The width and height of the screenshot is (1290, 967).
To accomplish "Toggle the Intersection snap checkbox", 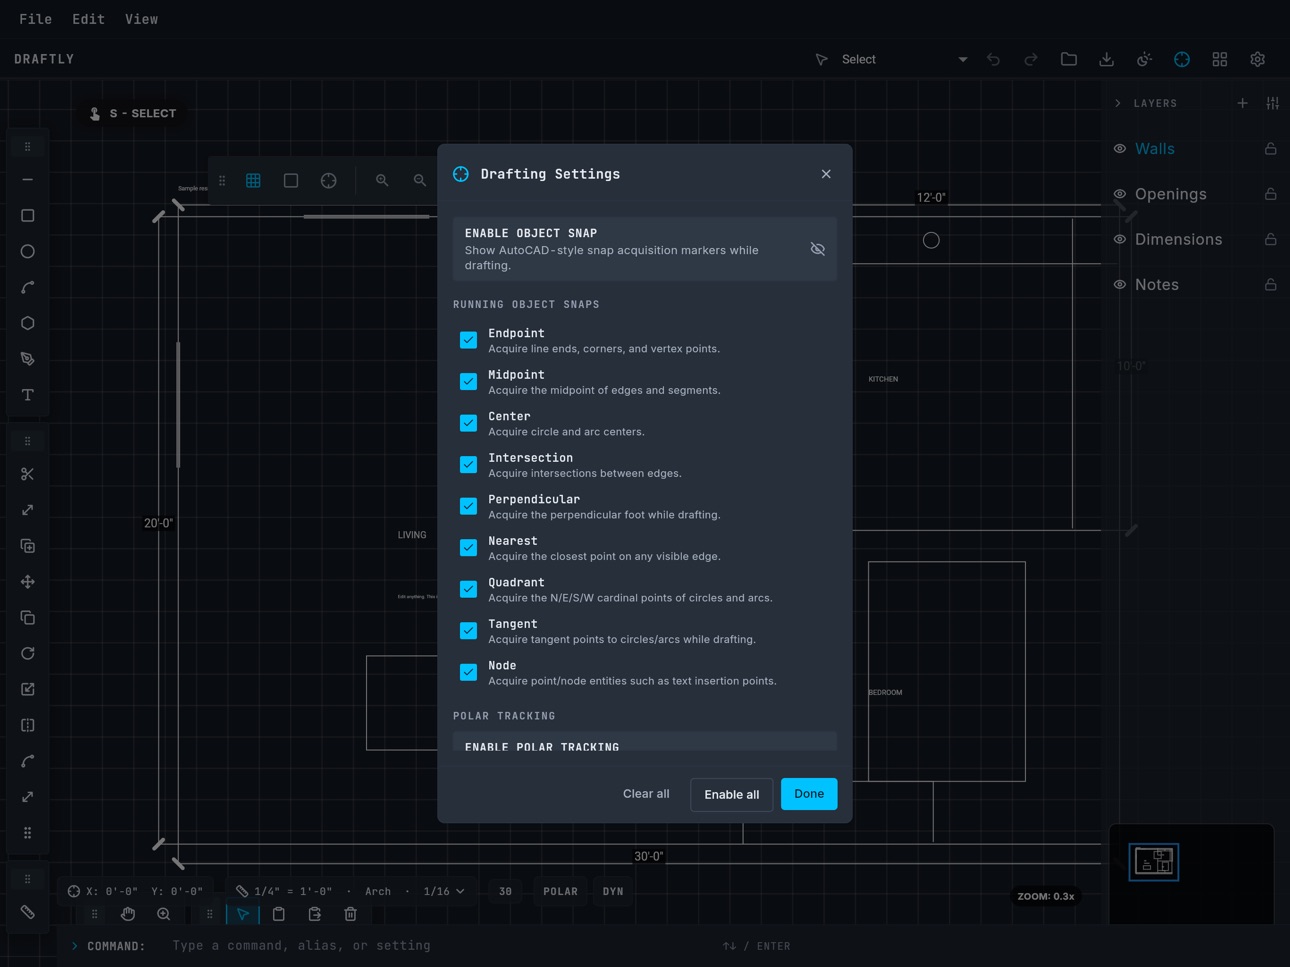I will pos(468,465).
